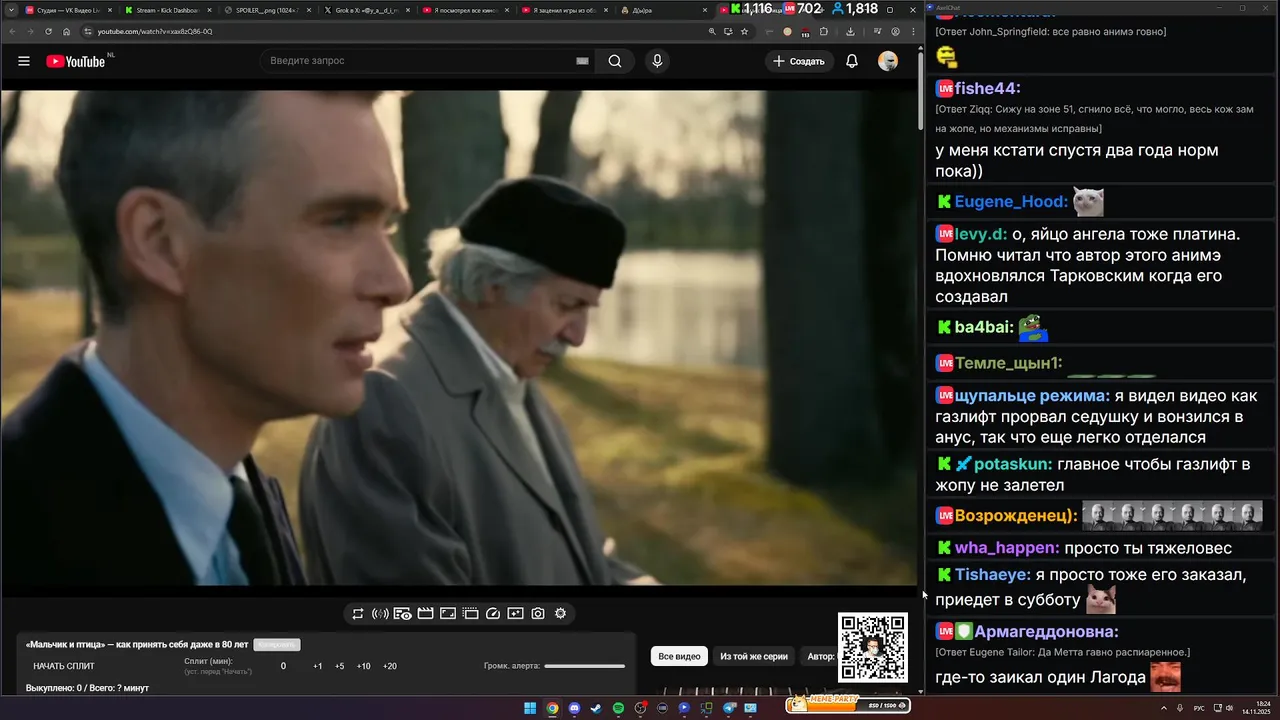The width and height of the screenshot is (1280, 720).
Task: Open YouTube notifications bell
Action: [x=852, y=61]
